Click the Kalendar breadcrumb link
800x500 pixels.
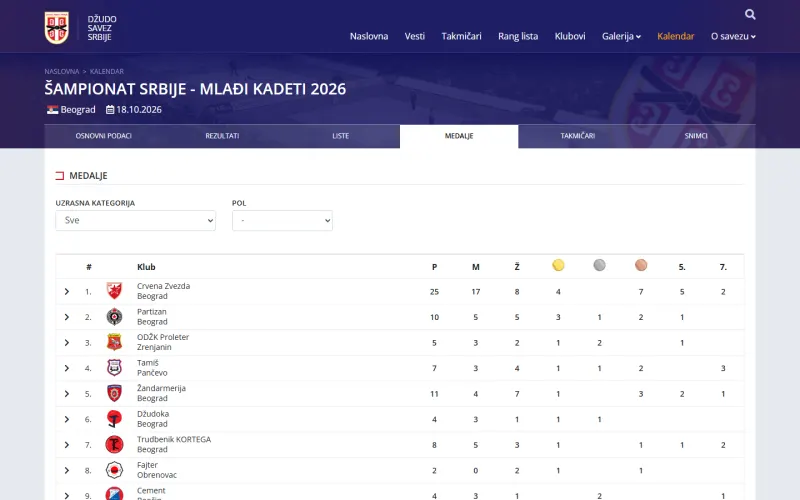tap(107, 71)
